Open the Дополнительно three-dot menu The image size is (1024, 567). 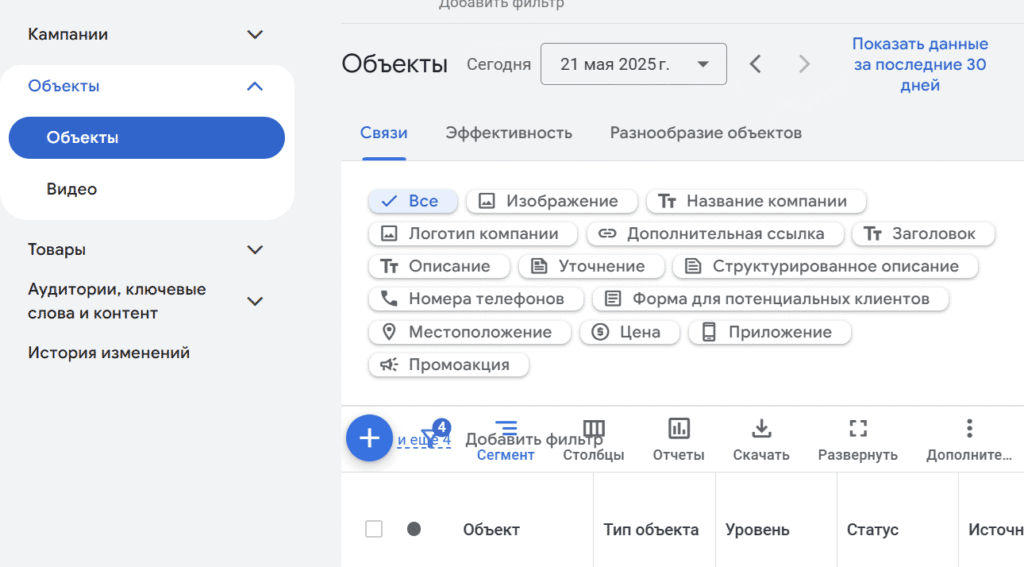coord(969,441)
